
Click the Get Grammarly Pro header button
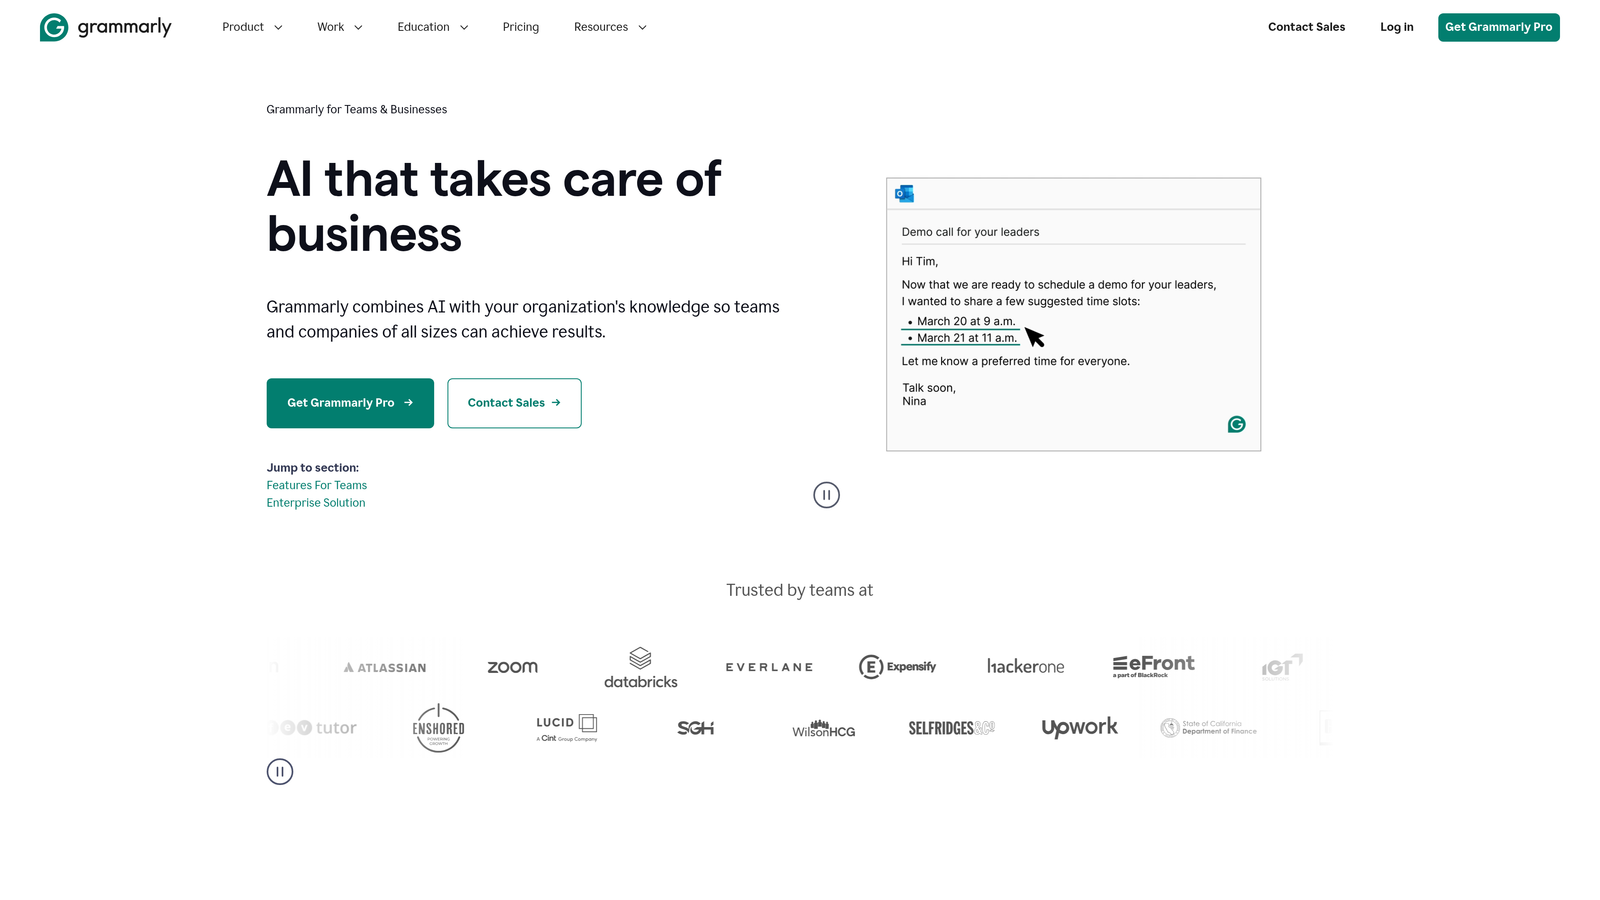[1498, 27]
